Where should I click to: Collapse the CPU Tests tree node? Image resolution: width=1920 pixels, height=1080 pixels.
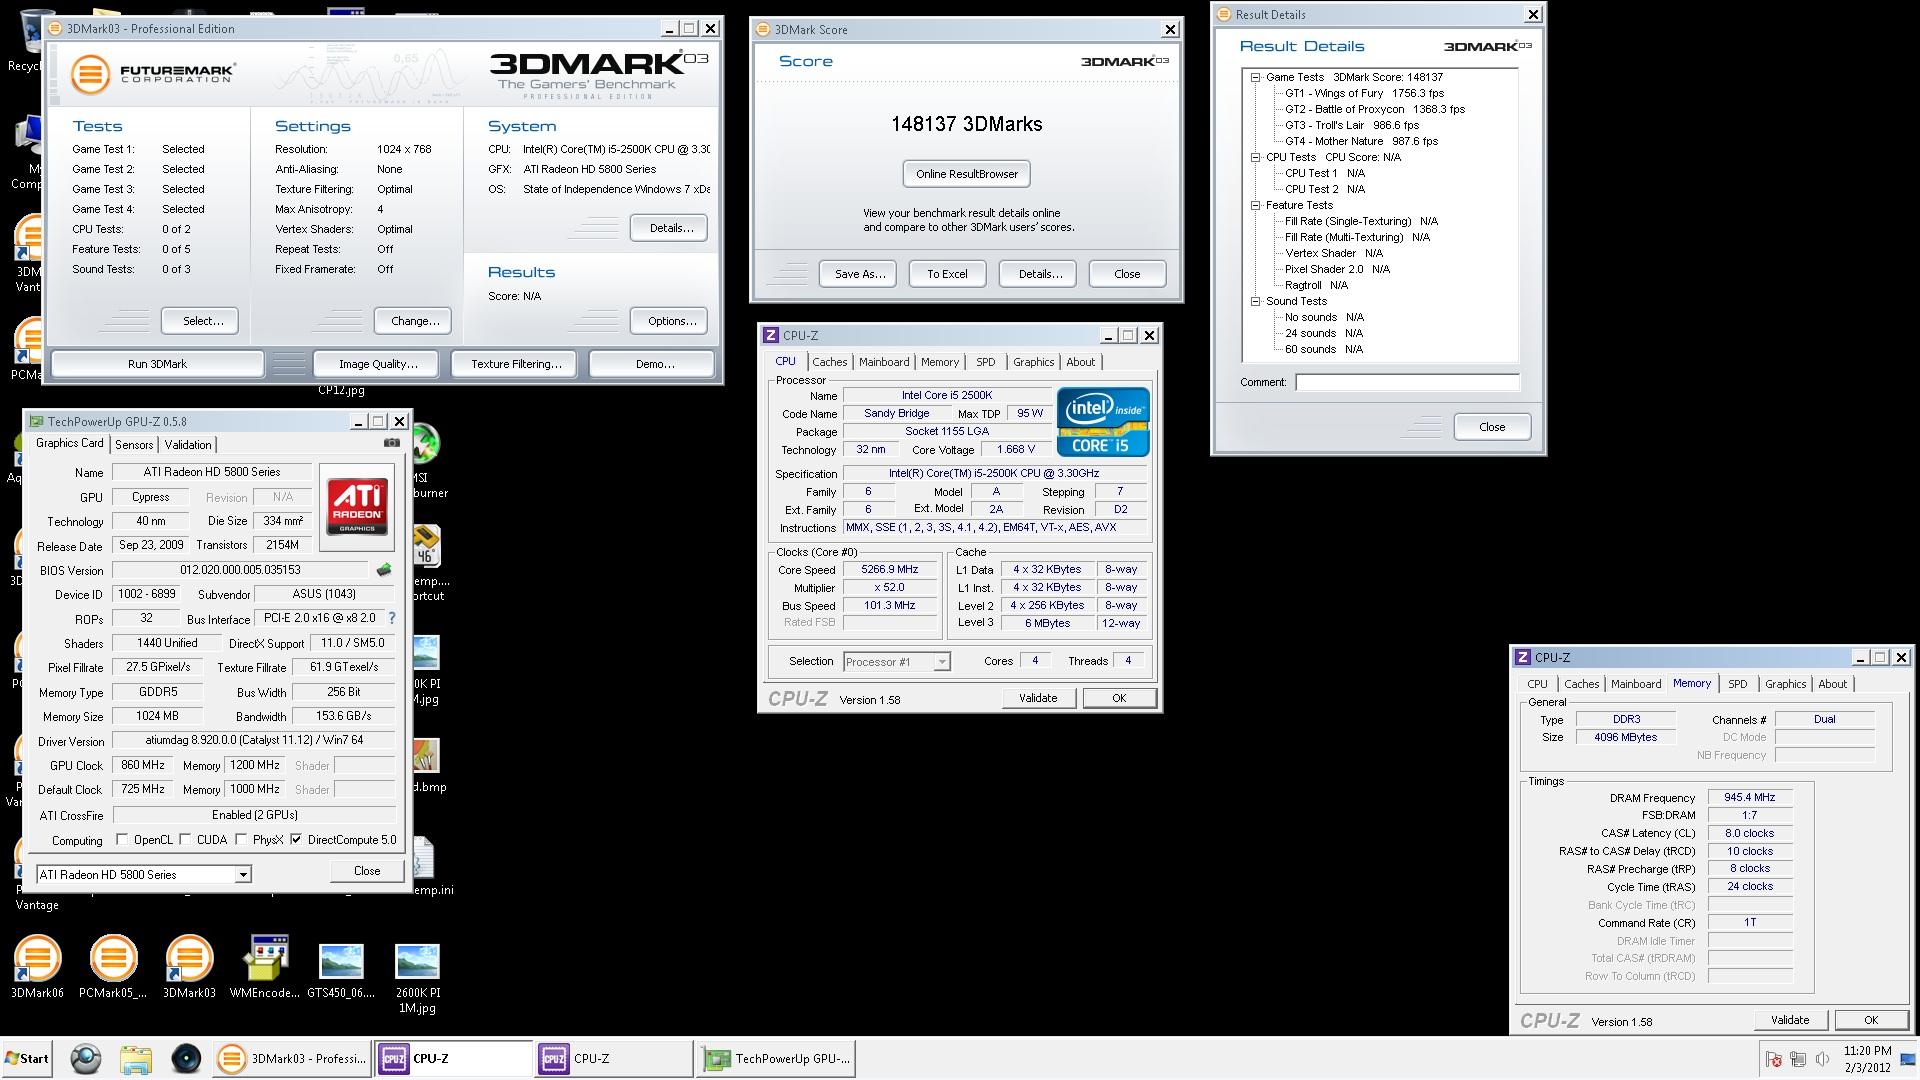pos(1255,157)
